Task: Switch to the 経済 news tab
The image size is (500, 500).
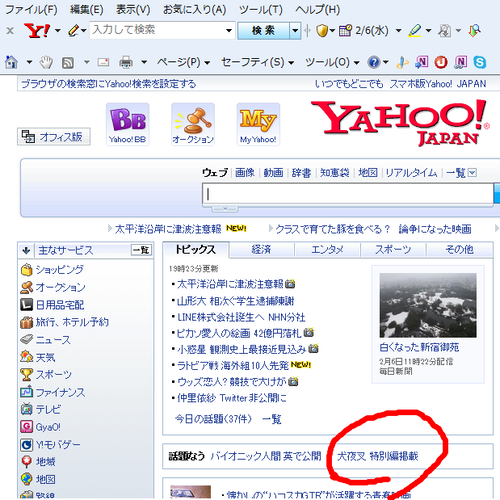Action: click(261, 250)
